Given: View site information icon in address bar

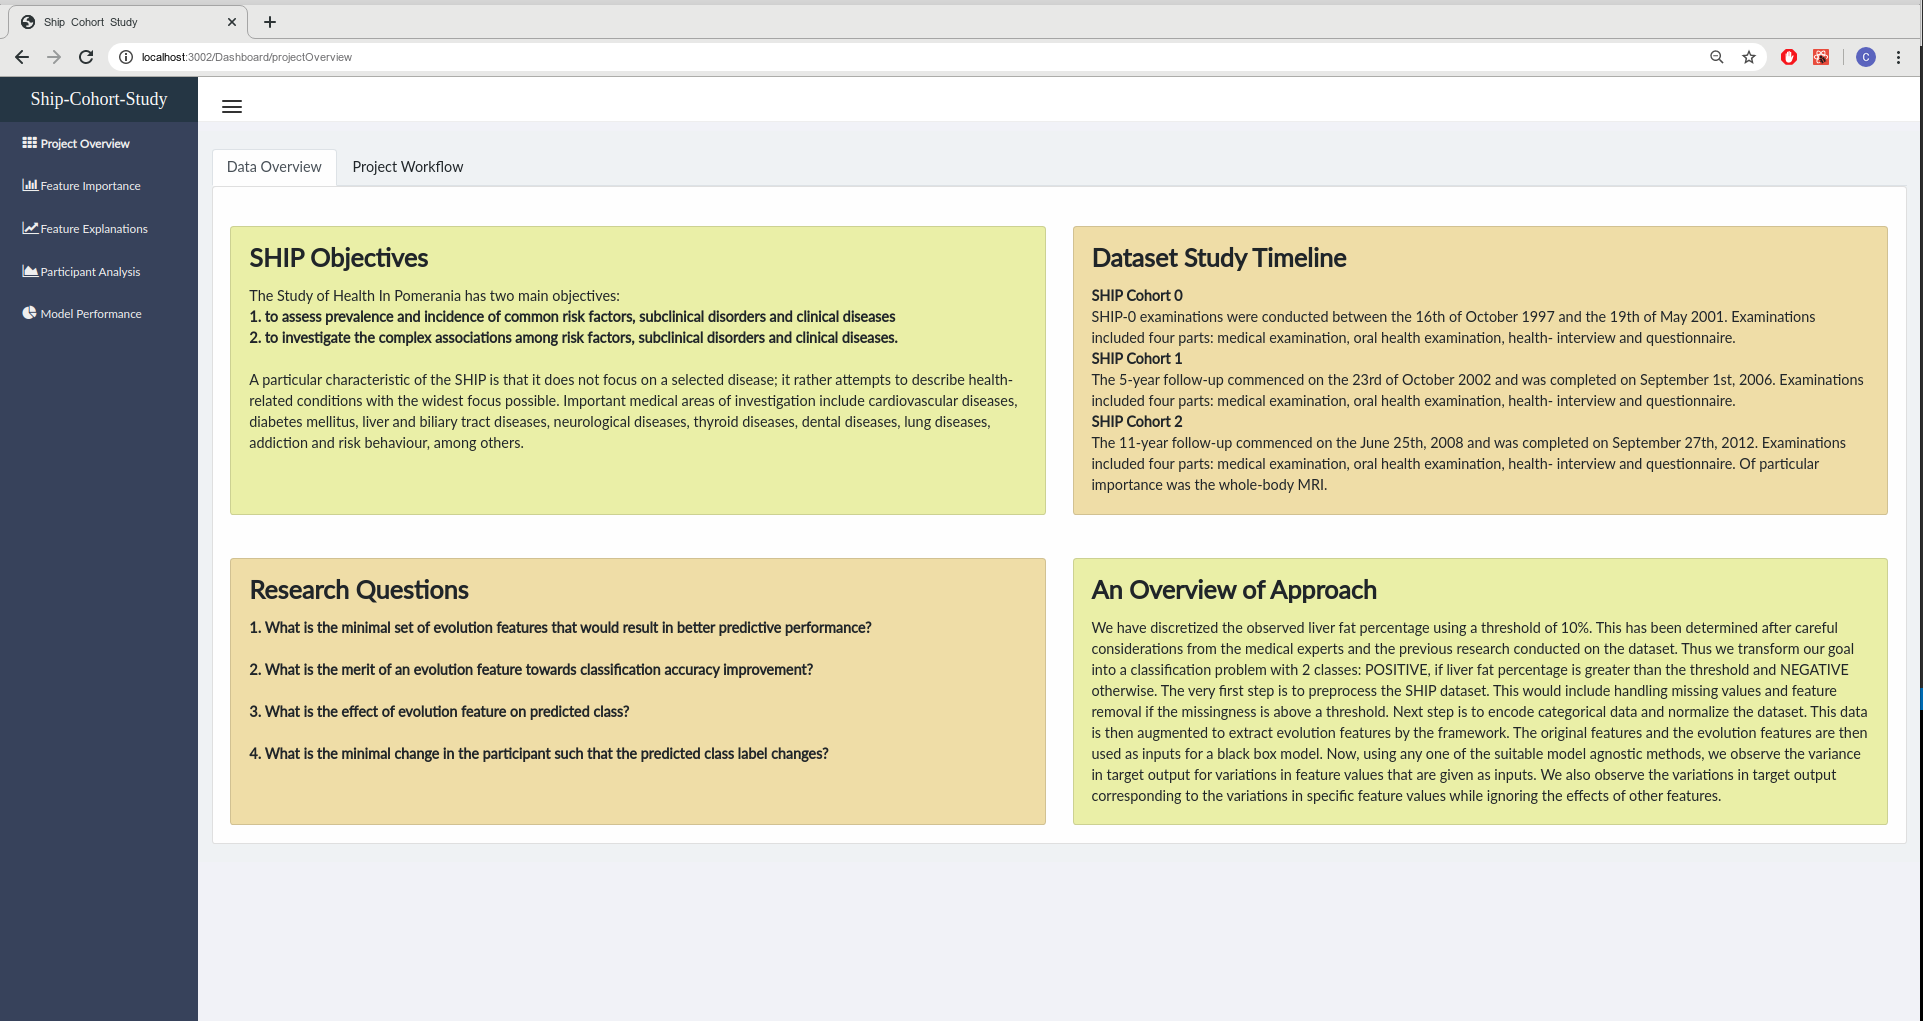Looking at the screenshot, I should pos(126,57).
